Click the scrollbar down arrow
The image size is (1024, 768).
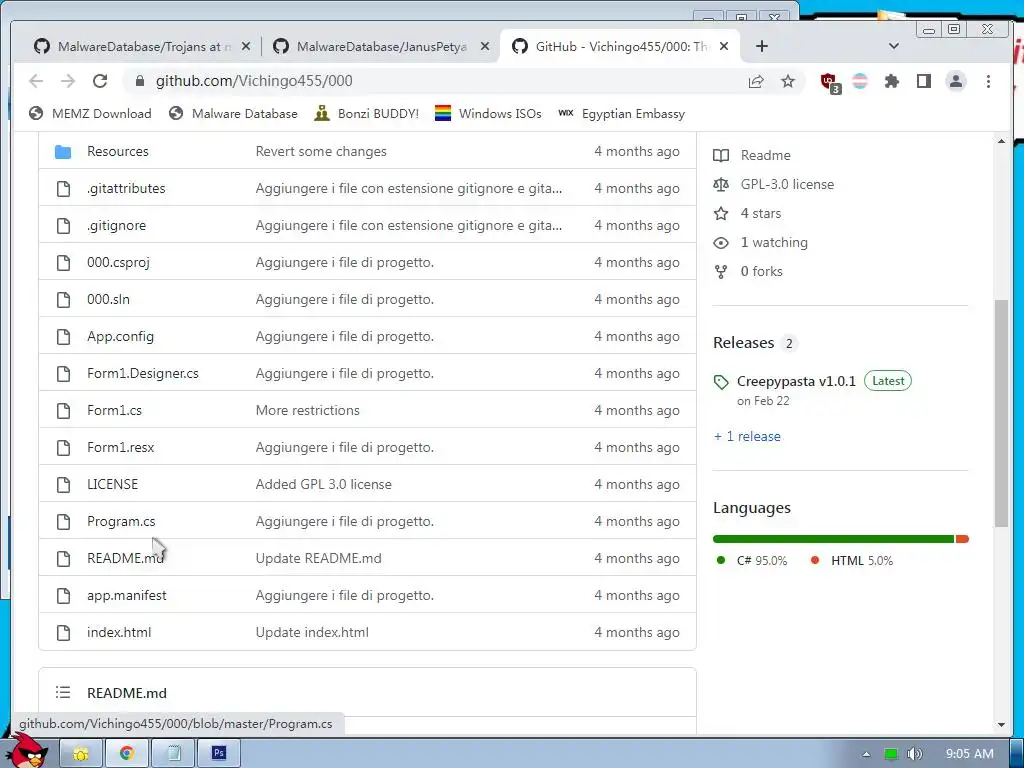coord(1002,725)
